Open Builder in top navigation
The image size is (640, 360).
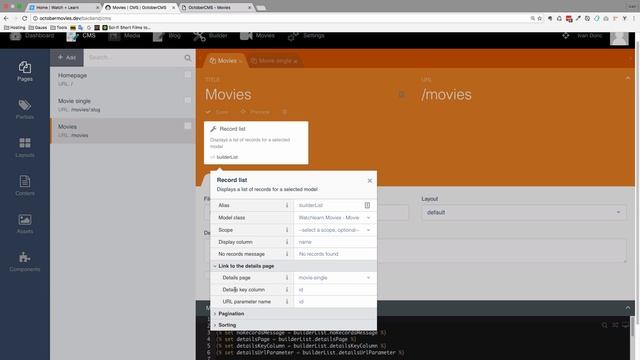(211, 36)
